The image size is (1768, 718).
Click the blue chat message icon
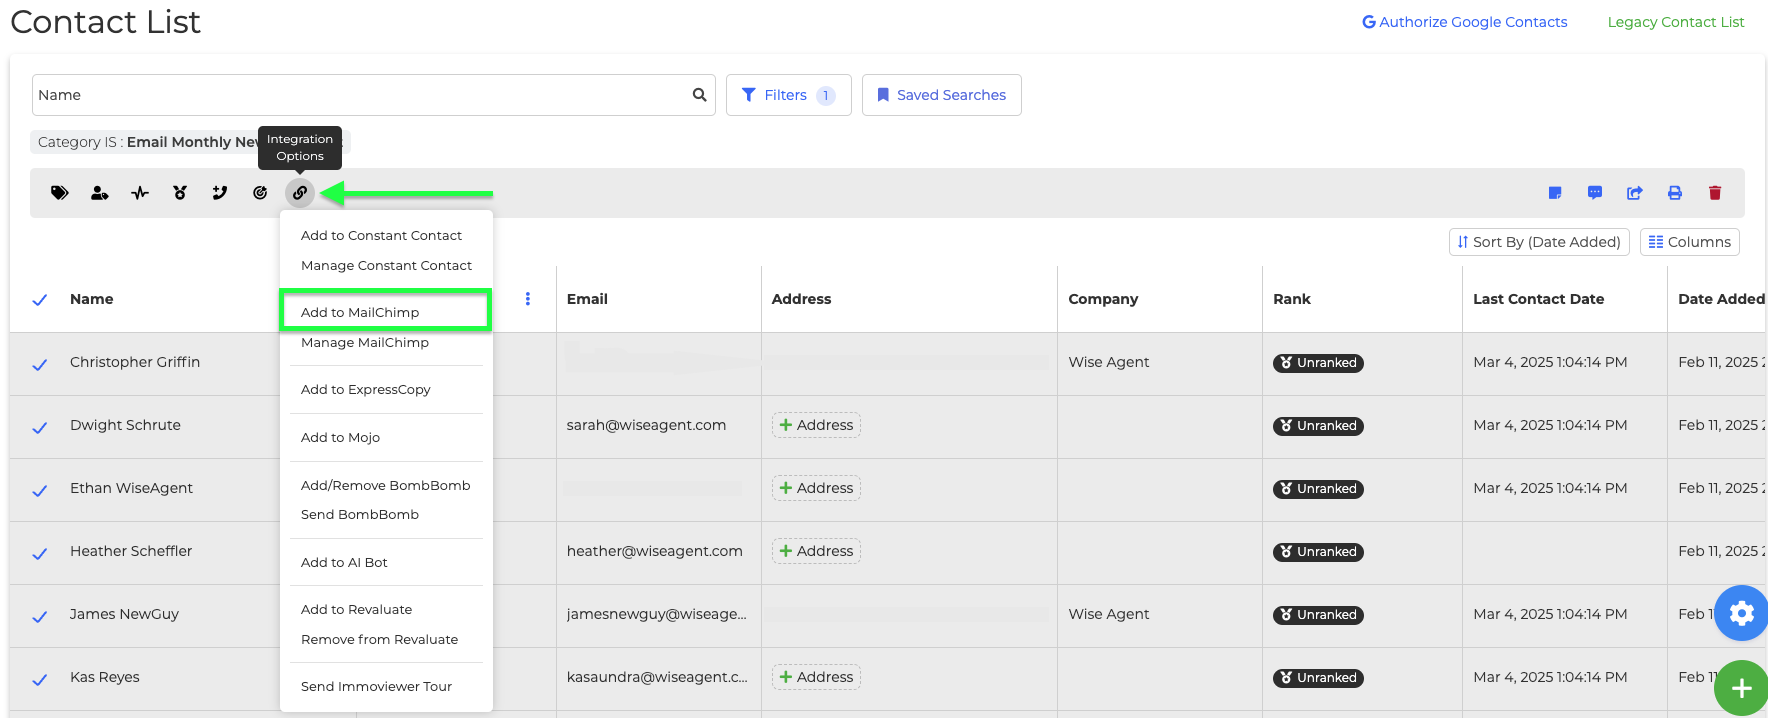(1595, 193)
